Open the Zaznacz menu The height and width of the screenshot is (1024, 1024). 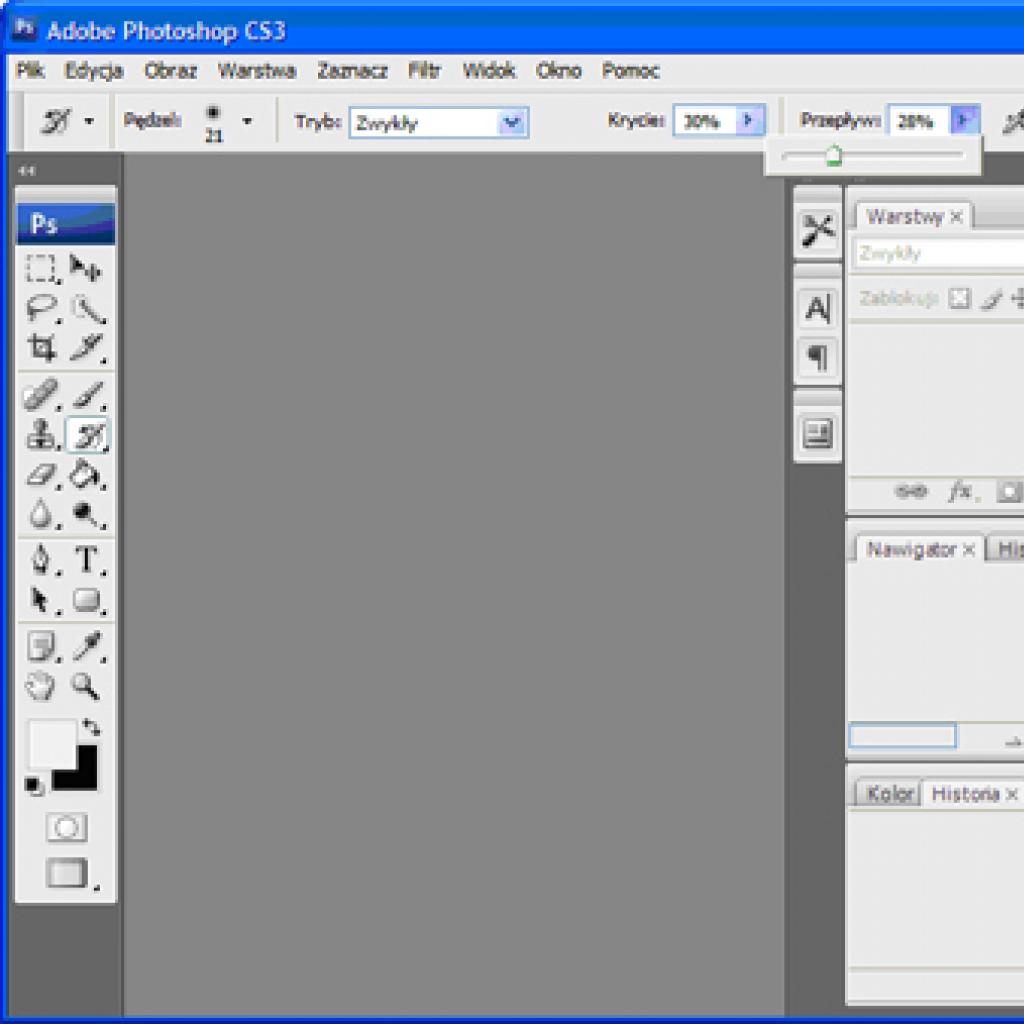(353, 71)
